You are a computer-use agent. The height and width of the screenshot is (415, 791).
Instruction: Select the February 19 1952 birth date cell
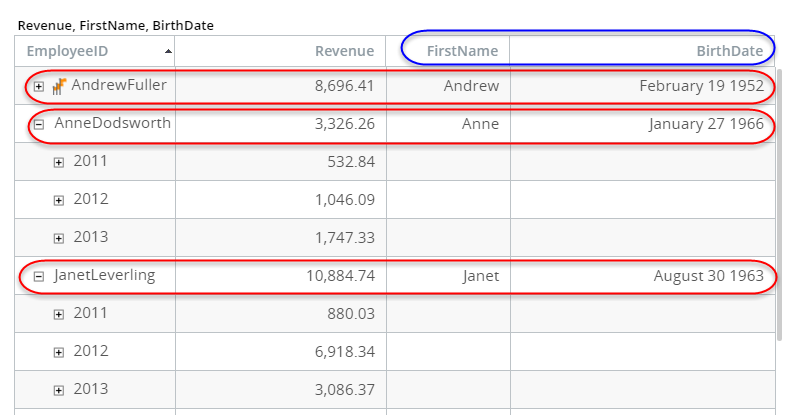click(x=701, y=86)
